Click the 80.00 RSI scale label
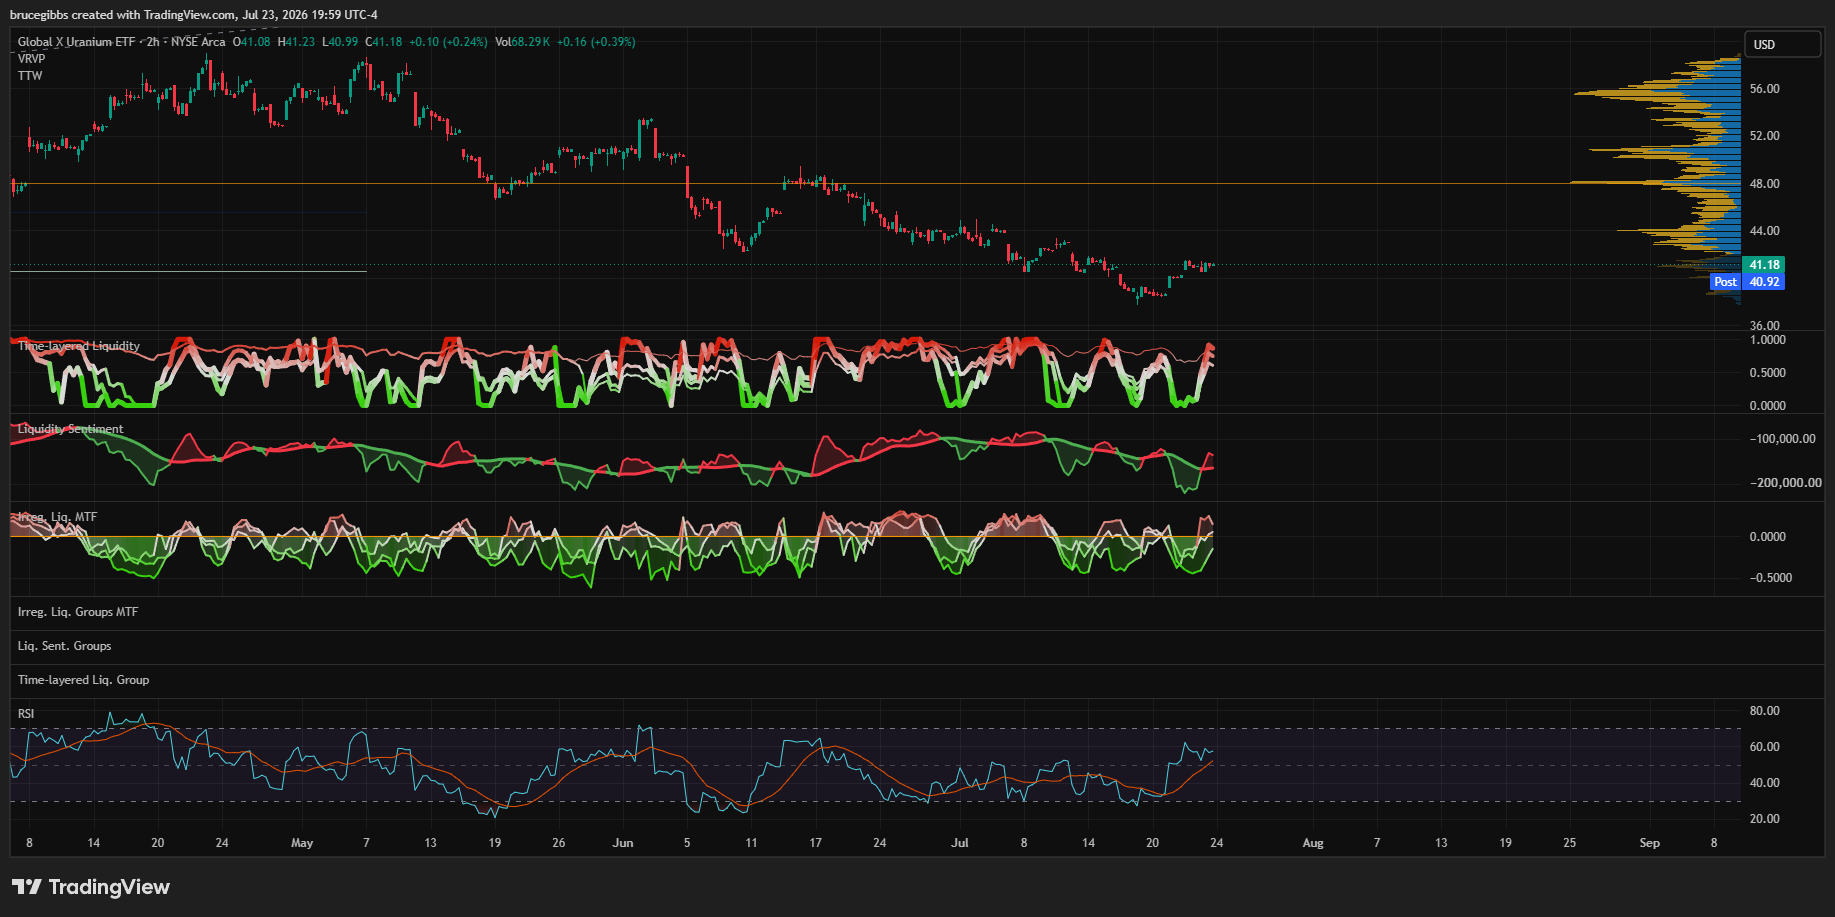 pos(1764,711)
